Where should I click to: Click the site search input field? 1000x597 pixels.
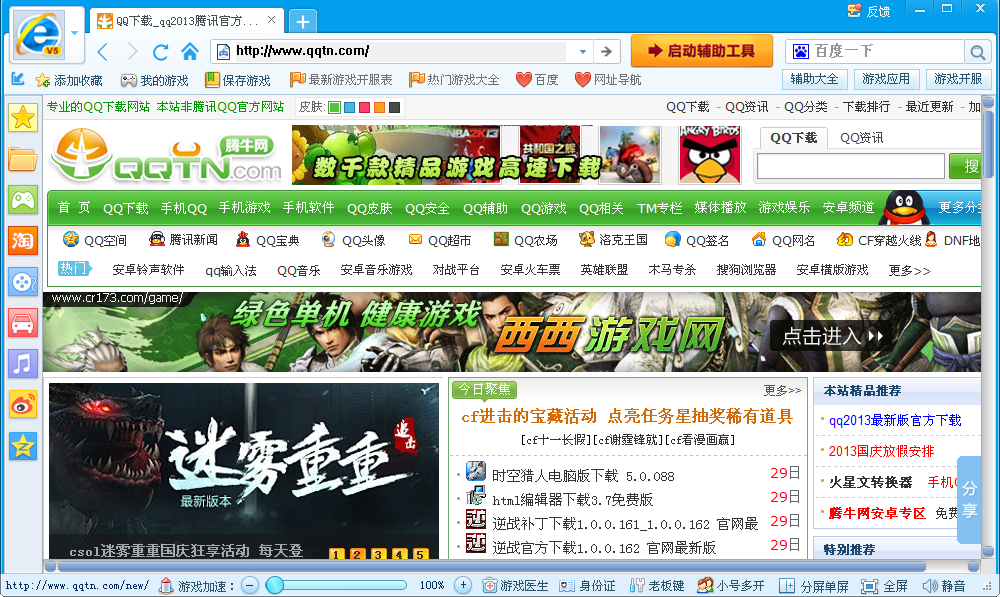(x=850, y=166)
